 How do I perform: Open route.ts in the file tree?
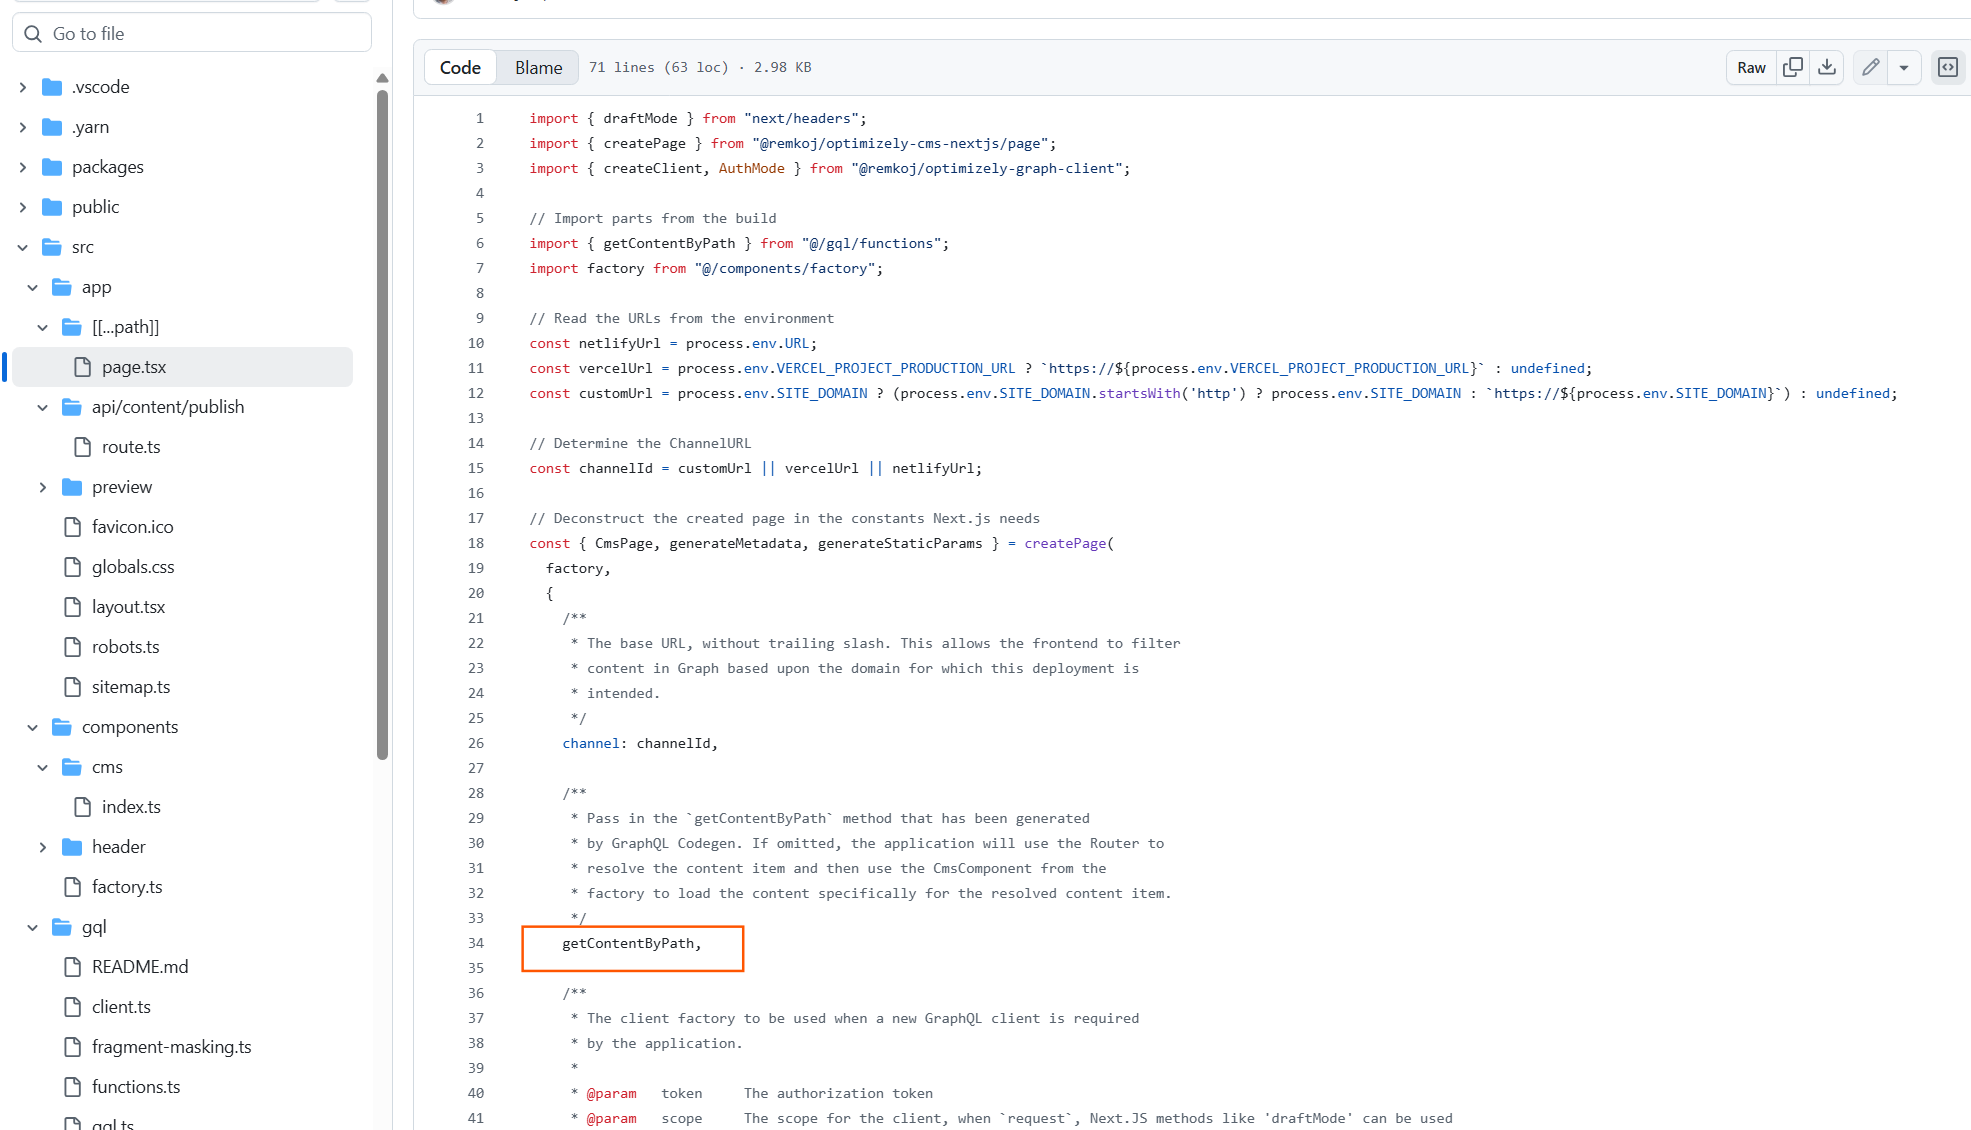[x=130, y=447]
